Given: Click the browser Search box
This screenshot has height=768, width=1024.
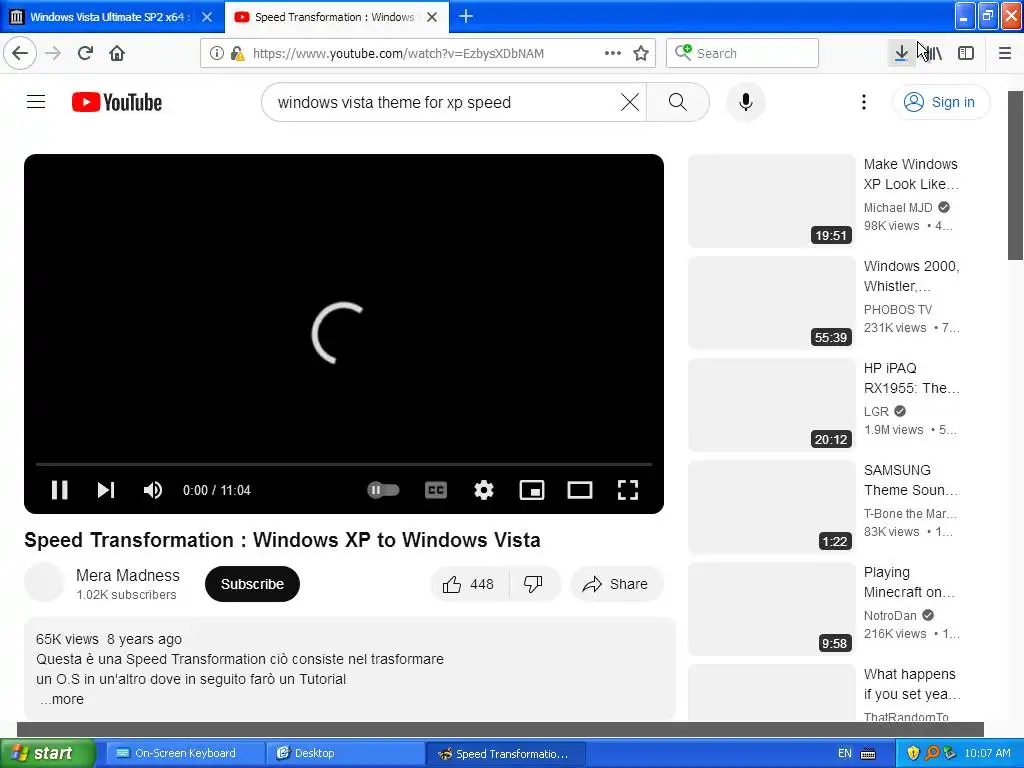Looking at the screenshot, I should tap(743, 53).
